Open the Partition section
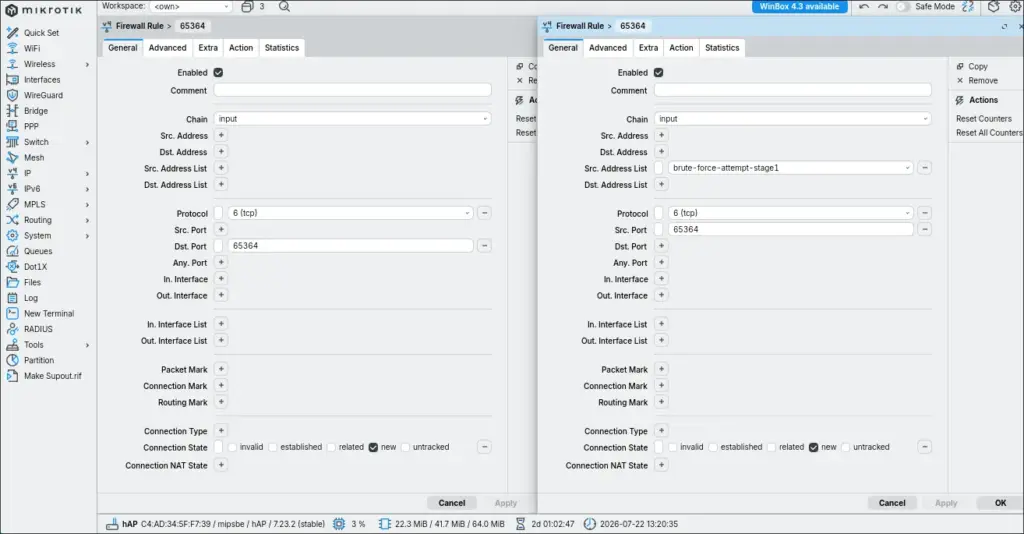 (39, 360)
